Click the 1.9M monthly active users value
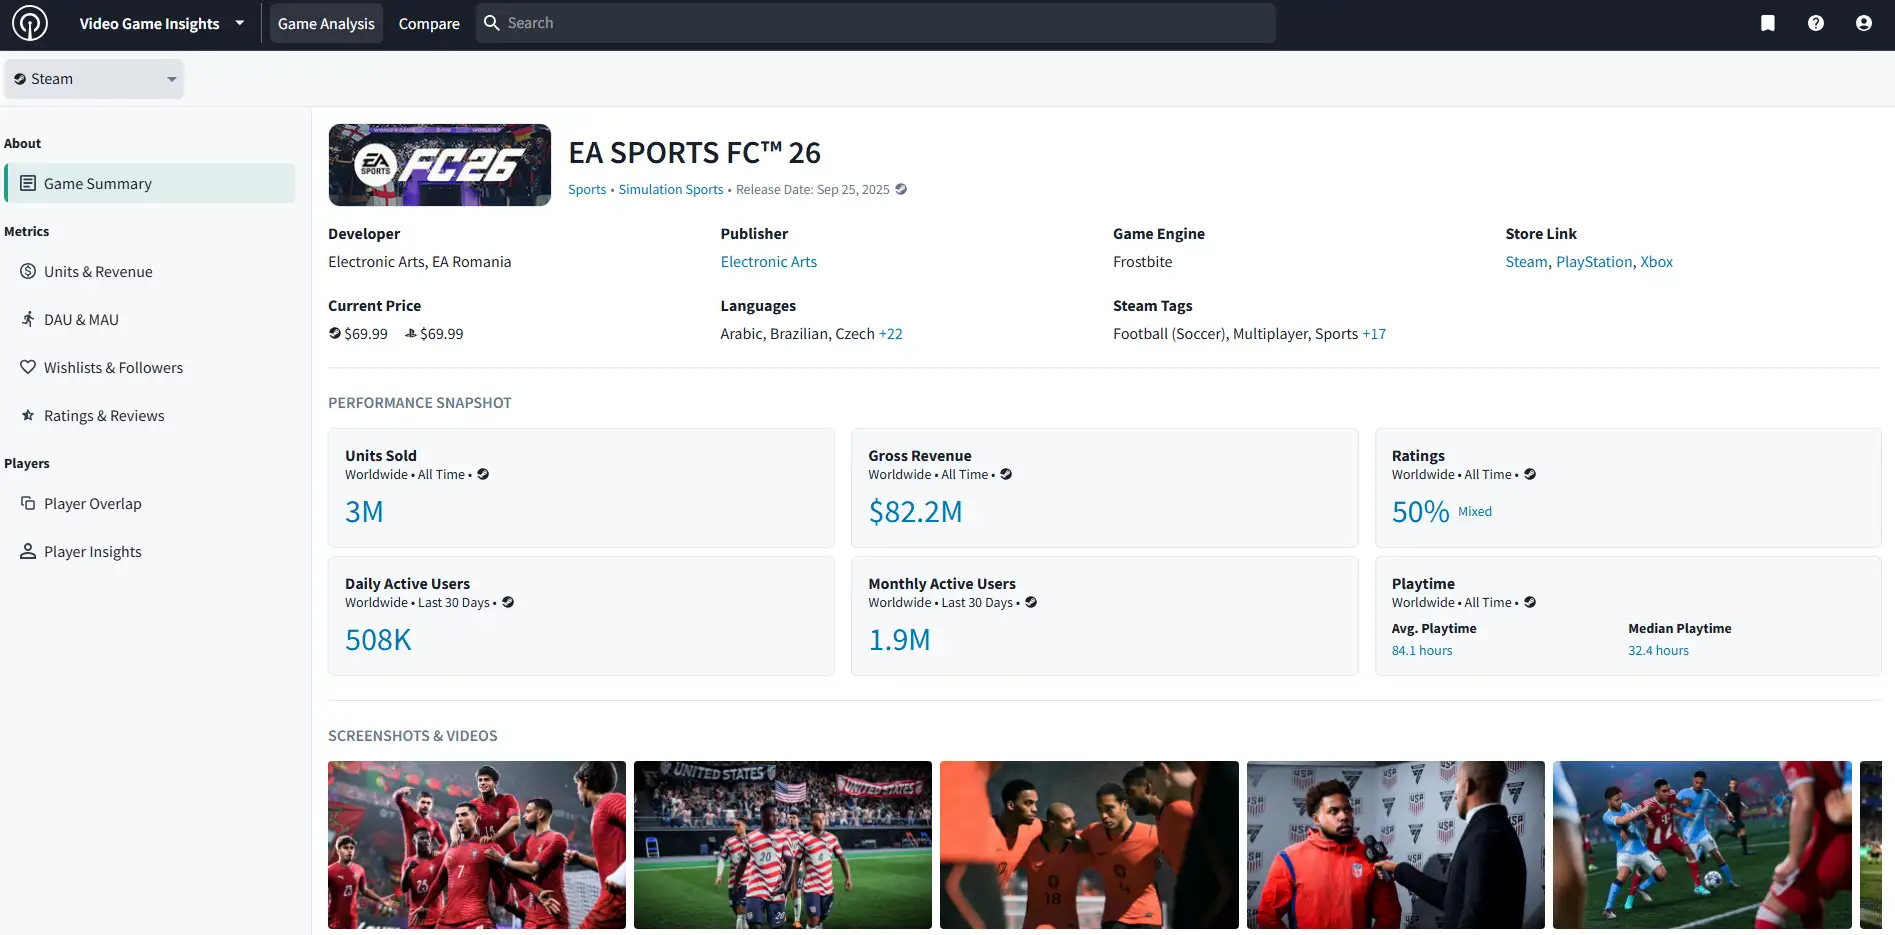The height and width of the screenshot is (935, 1895). tap(899, 640)
